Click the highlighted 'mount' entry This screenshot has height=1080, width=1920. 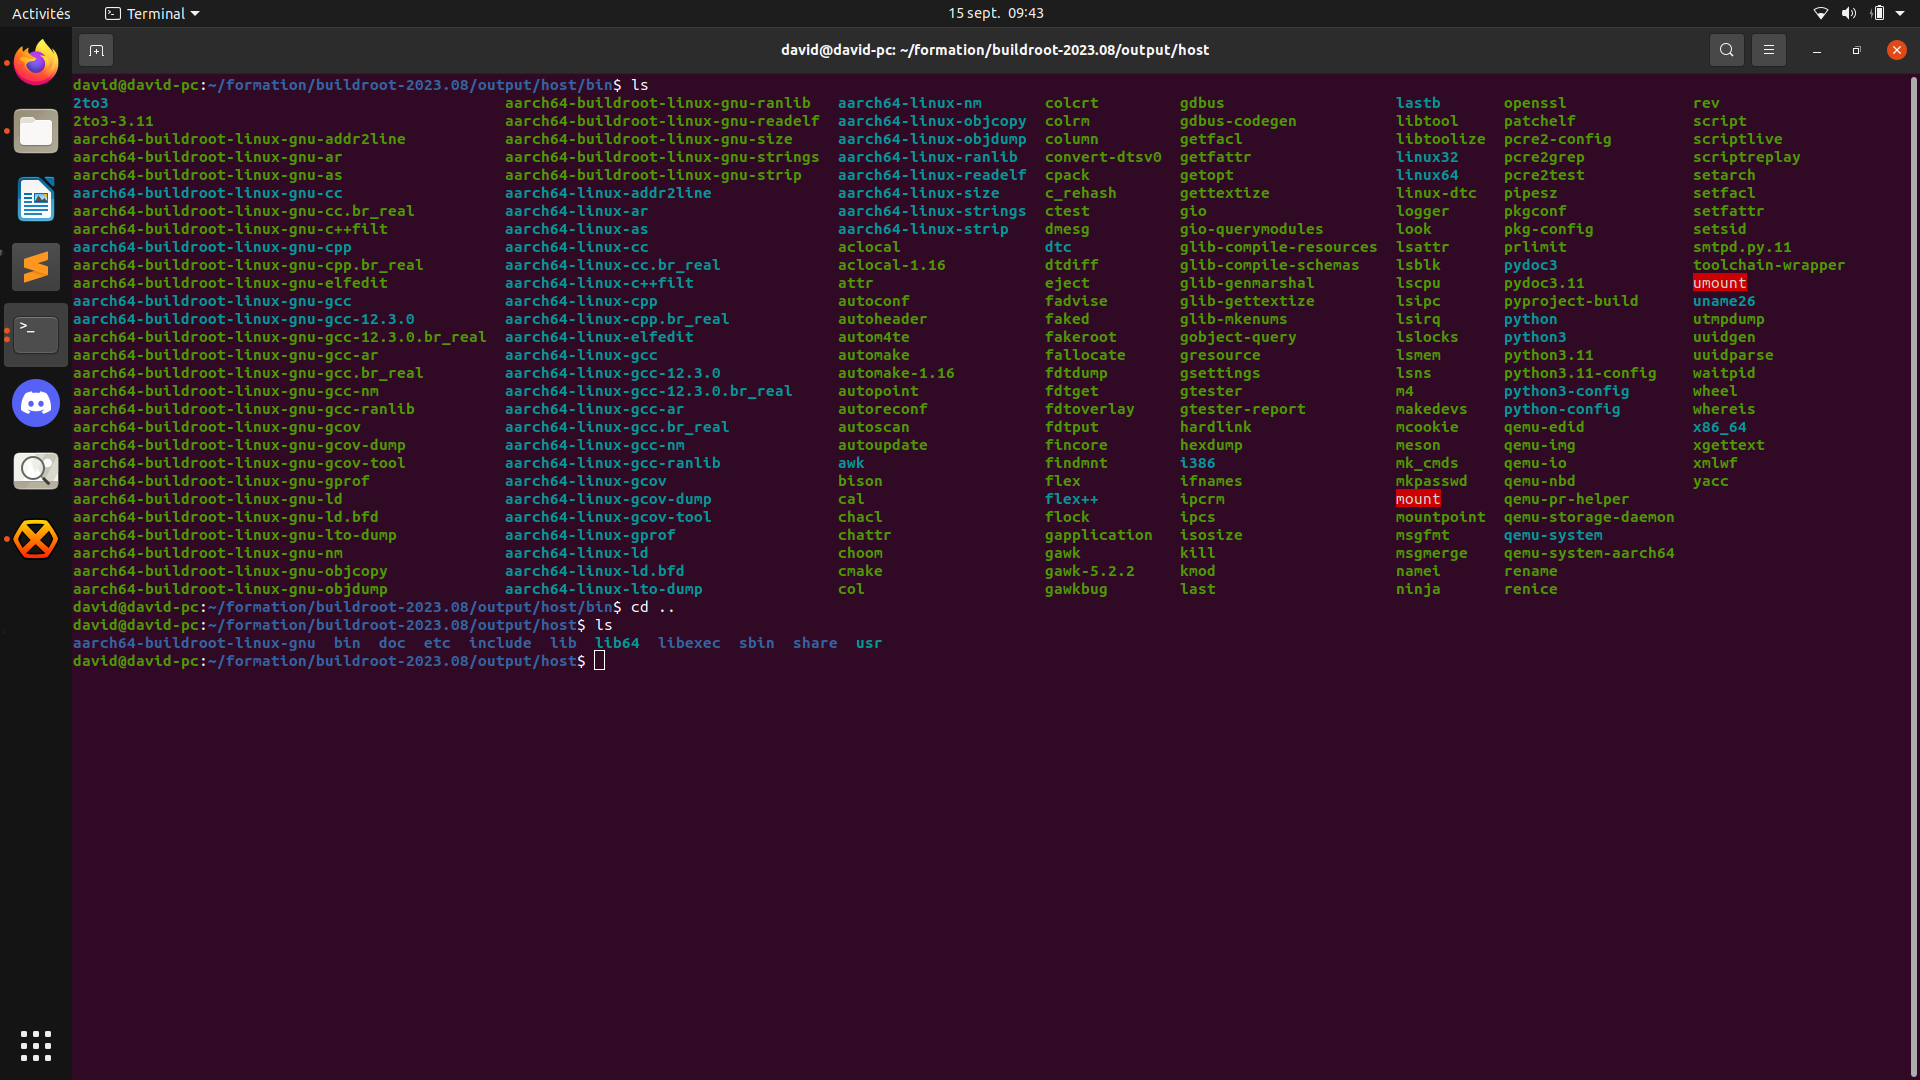(1418, 499)
